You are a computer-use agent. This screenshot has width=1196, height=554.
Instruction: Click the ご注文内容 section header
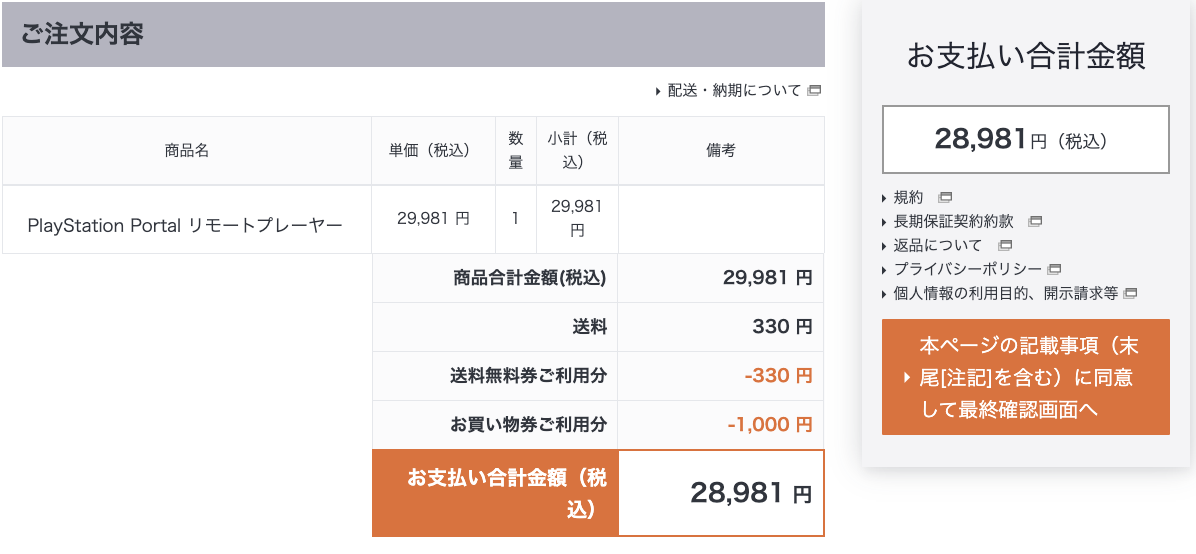[413, 34]
